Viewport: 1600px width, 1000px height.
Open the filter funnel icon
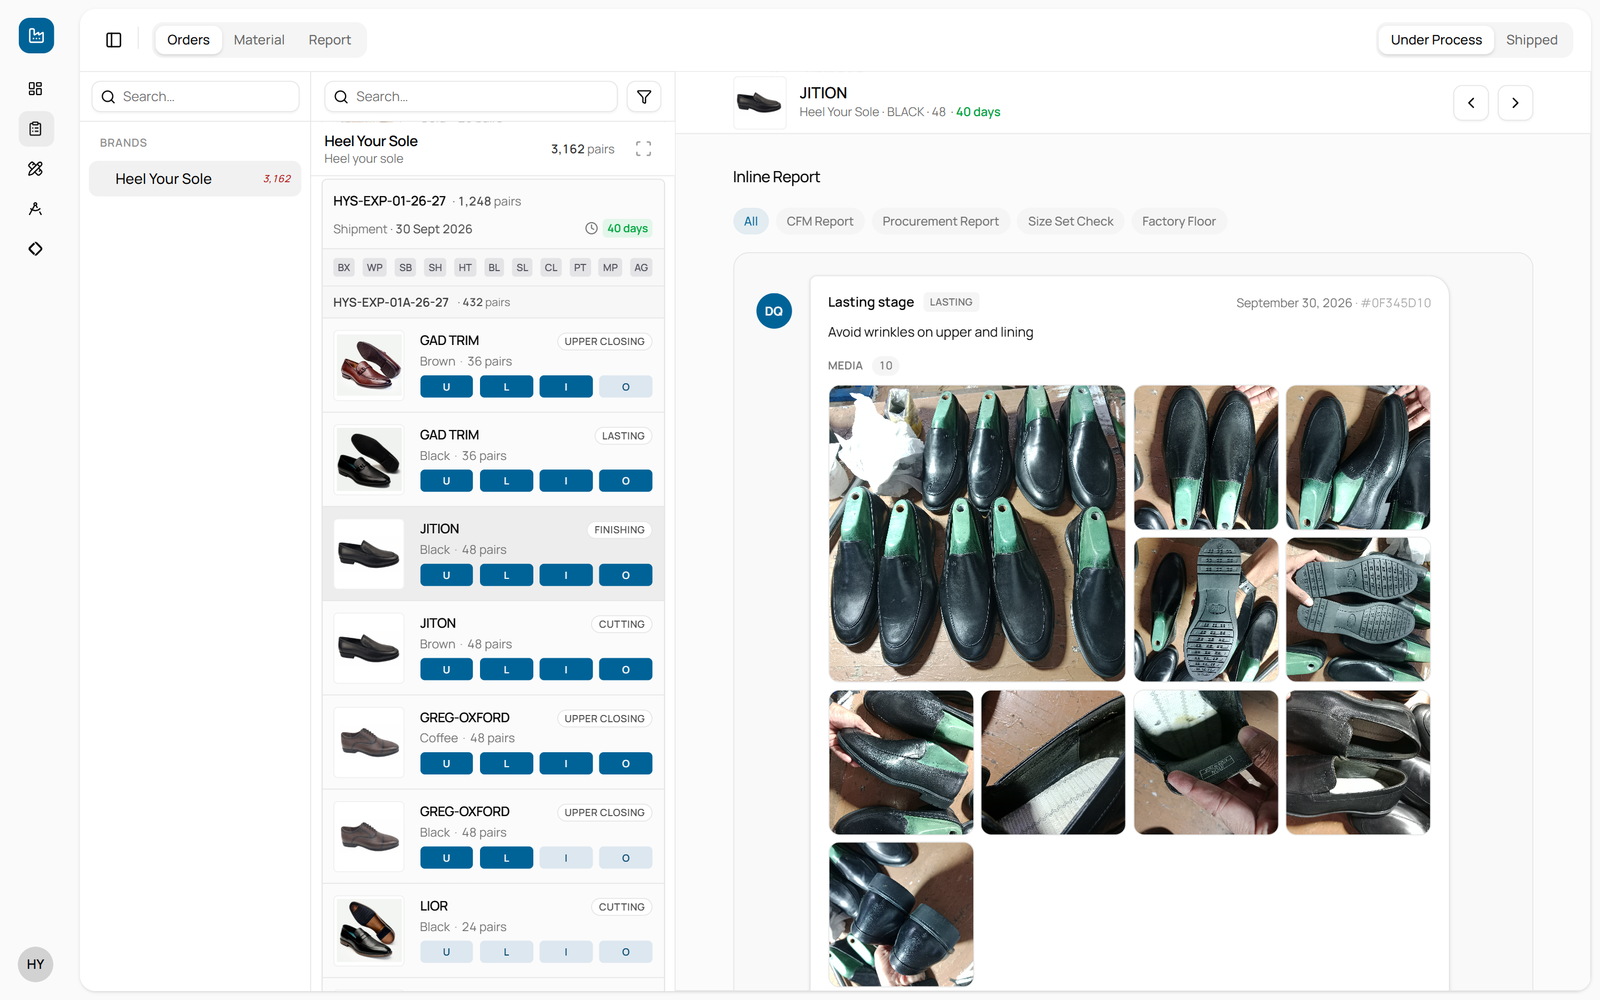[x=644, y=97]
